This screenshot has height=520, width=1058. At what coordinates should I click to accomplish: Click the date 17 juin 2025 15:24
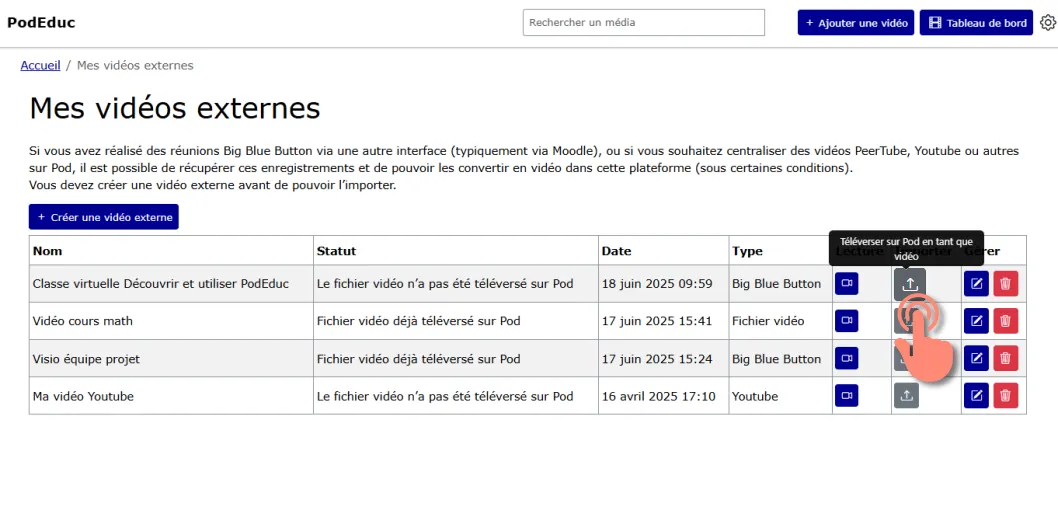[657, 359]
